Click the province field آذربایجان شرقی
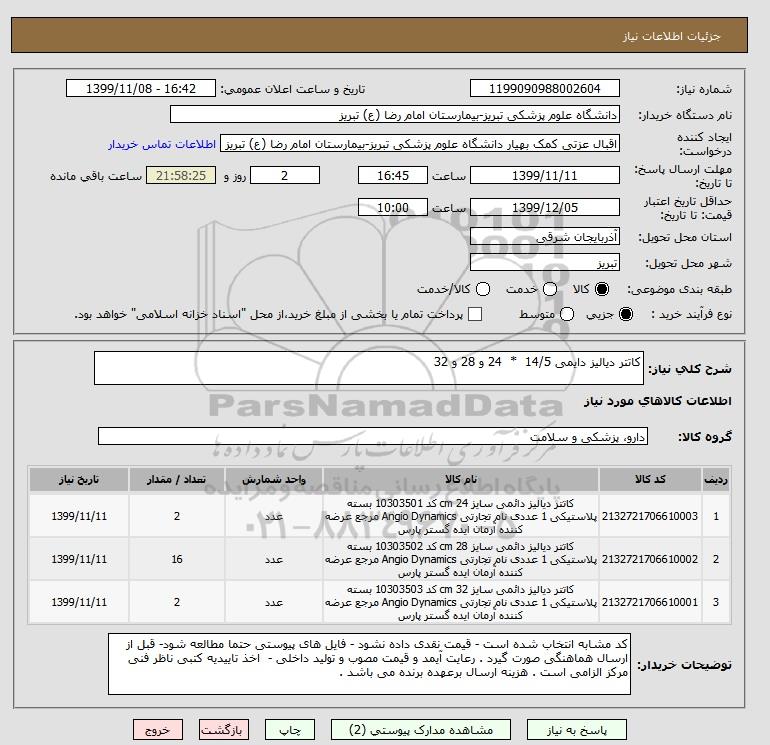770x745 pixels. (545, 237)
